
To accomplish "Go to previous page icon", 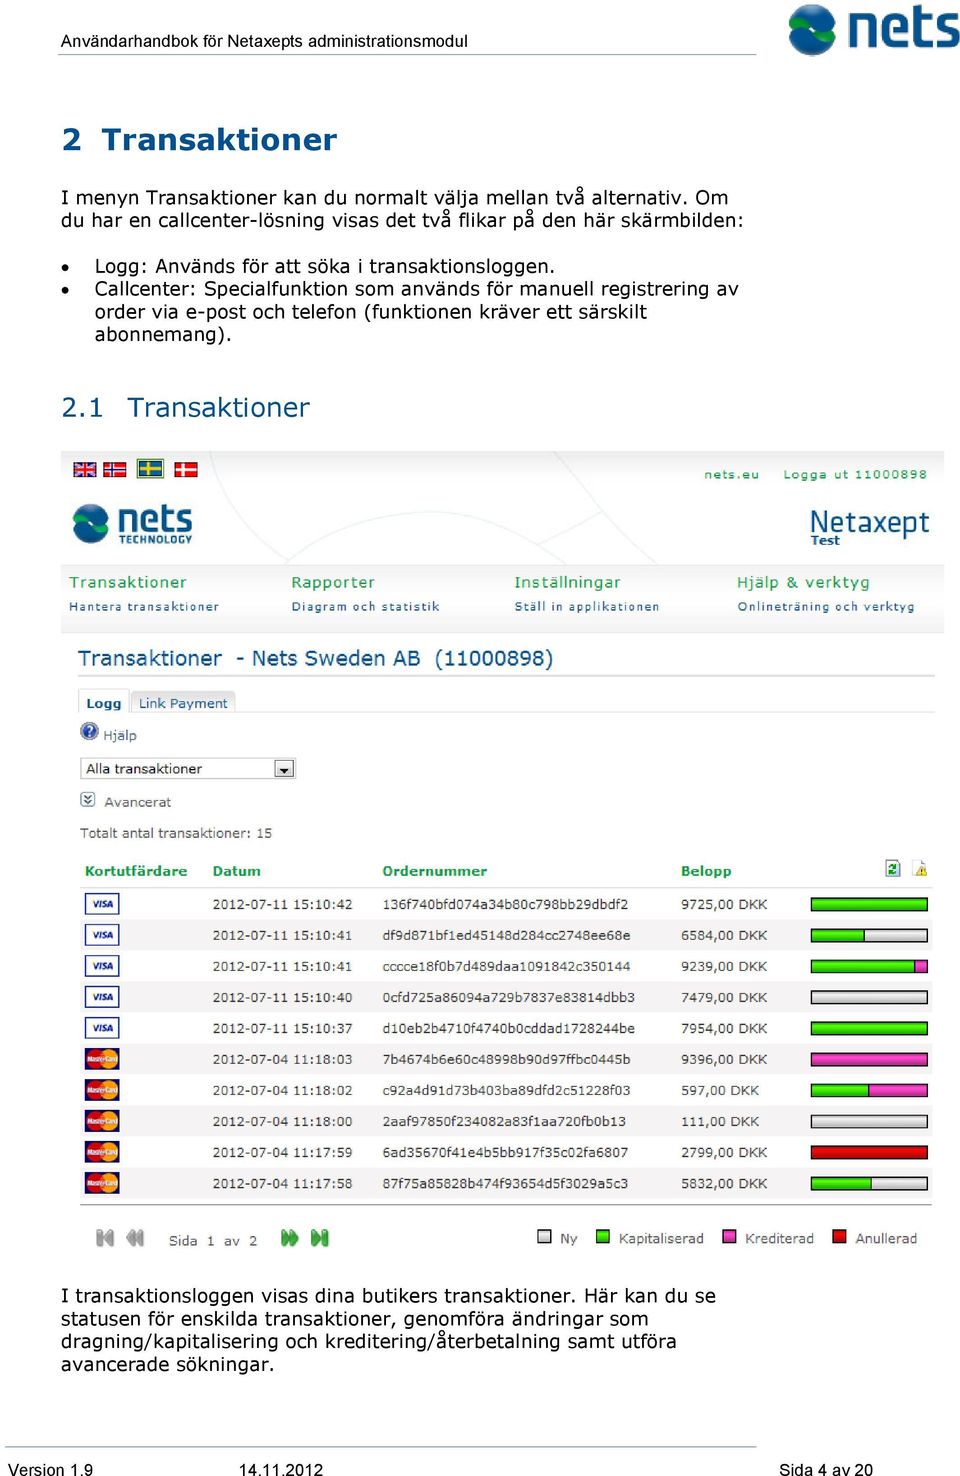I will pyautogui.click(x=135, y=1238).
